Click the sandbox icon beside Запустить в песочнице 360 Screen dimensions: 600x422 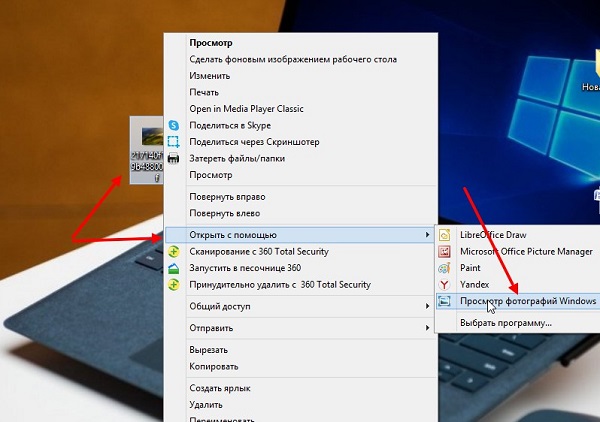tap(174, 268)
